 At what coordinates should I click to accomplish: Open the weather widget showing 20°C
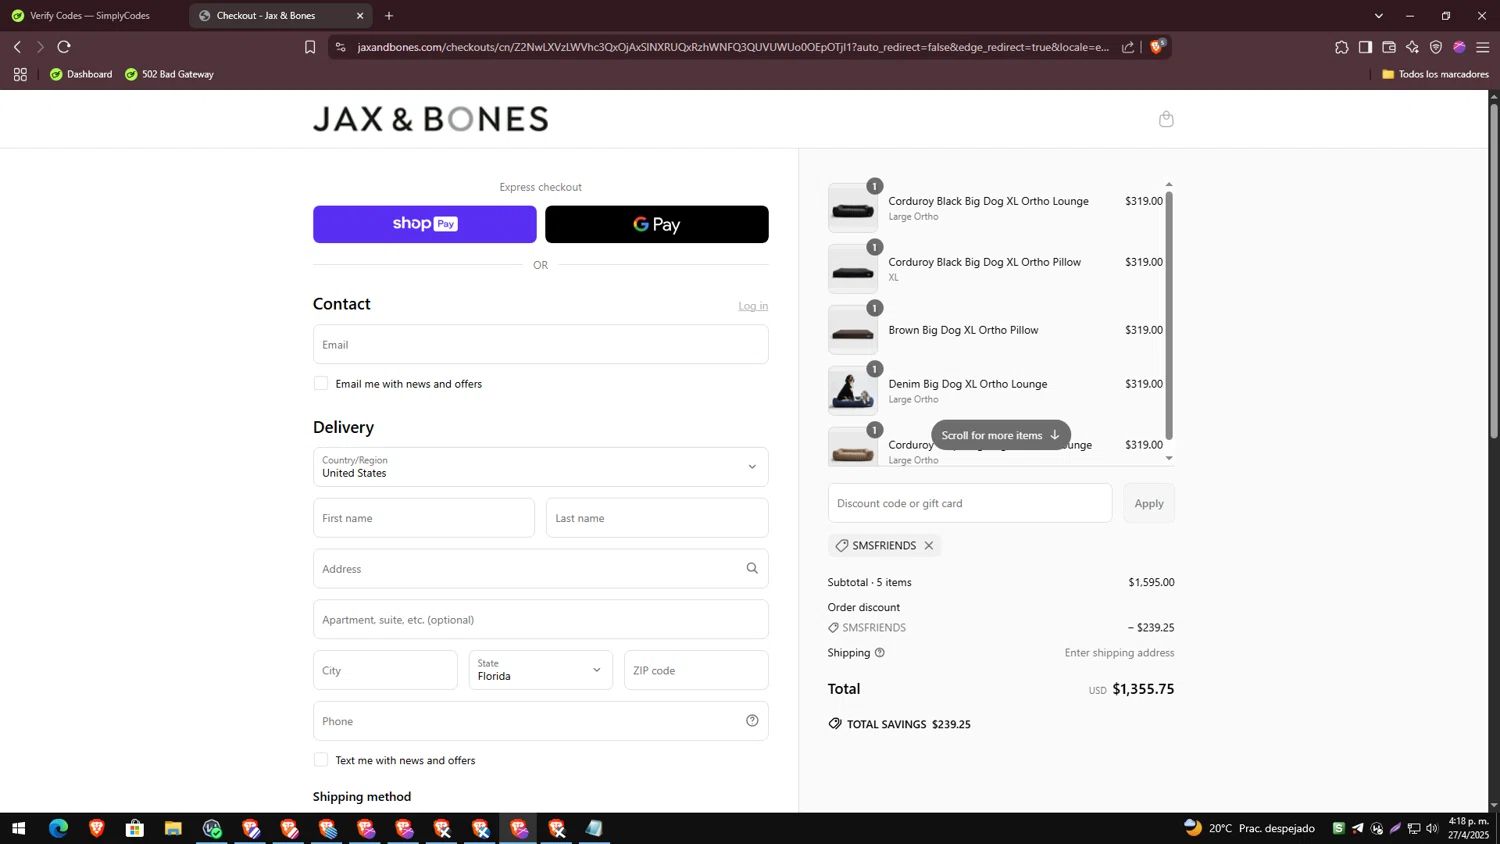coord(1249,828)
